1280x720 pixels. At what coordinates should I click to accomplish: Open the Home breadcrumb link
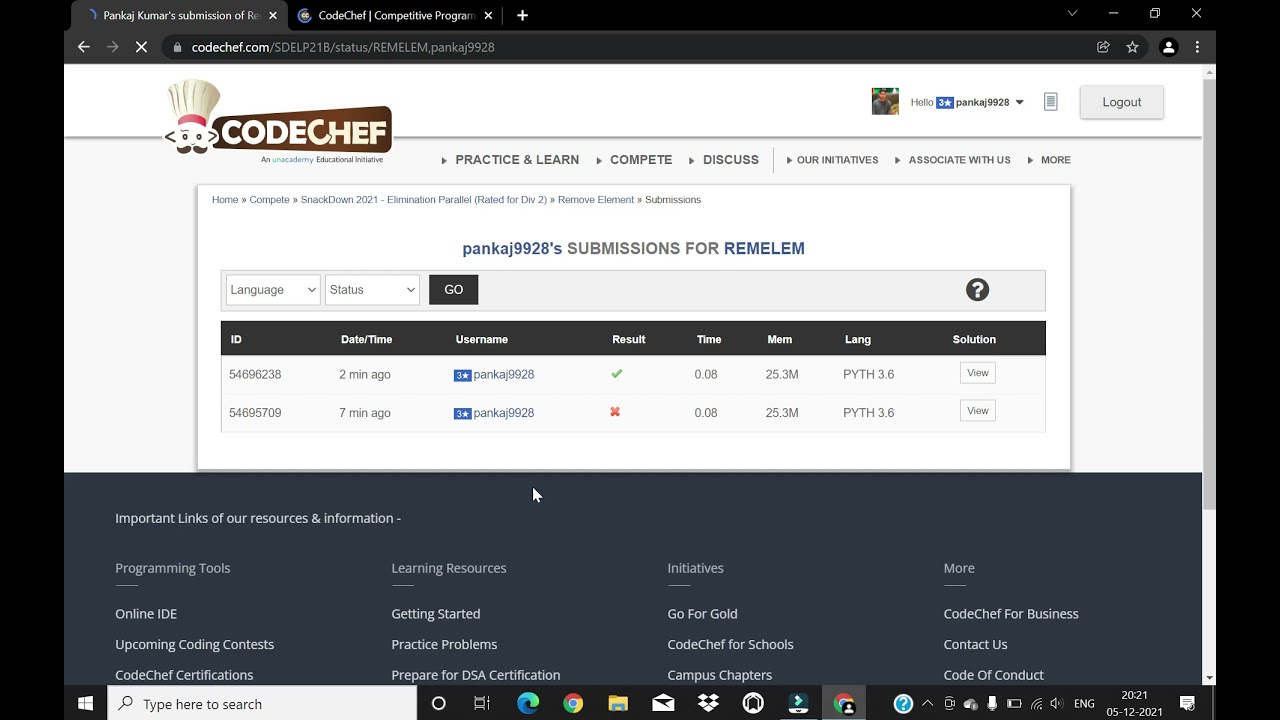(x=225, y=200)
